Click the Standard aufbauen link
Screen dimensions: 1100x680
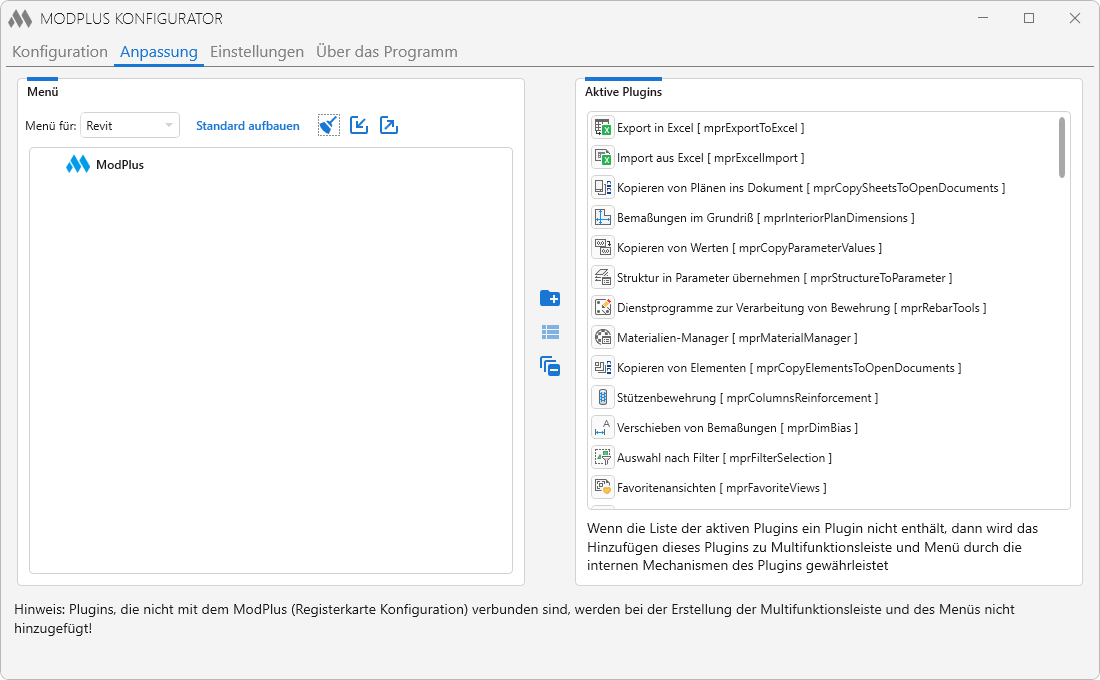click(248, 126)
